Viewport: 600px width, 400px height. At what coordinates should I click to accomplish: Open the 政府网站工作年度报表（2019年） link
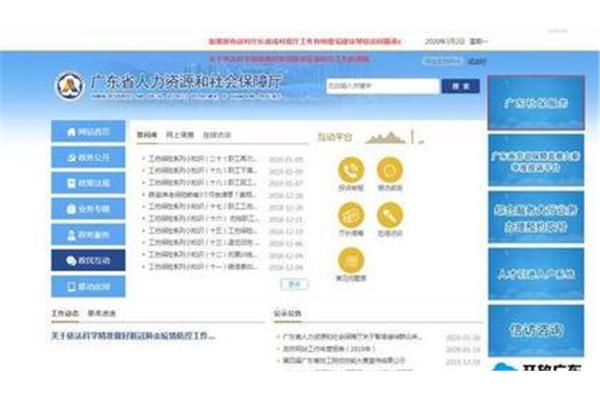click(x=329, y=349)
